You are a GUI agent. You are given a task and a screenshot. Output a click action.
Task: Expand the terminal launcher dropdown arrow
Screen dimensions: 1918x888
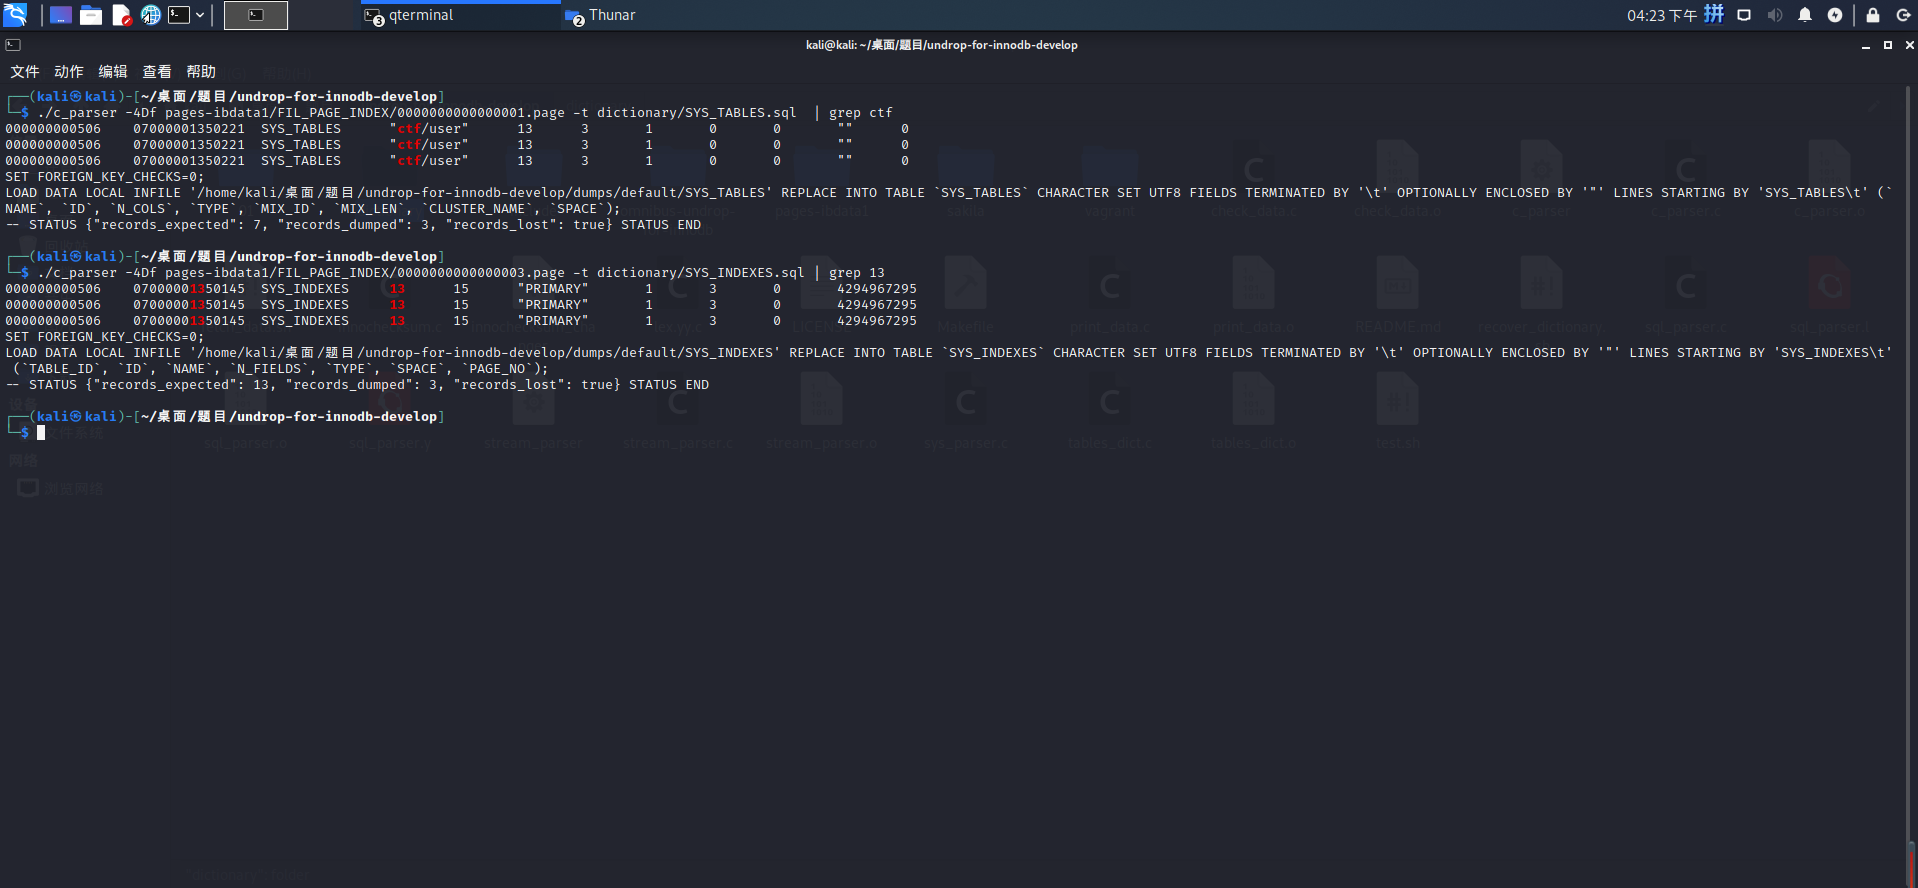coord(200,15)
